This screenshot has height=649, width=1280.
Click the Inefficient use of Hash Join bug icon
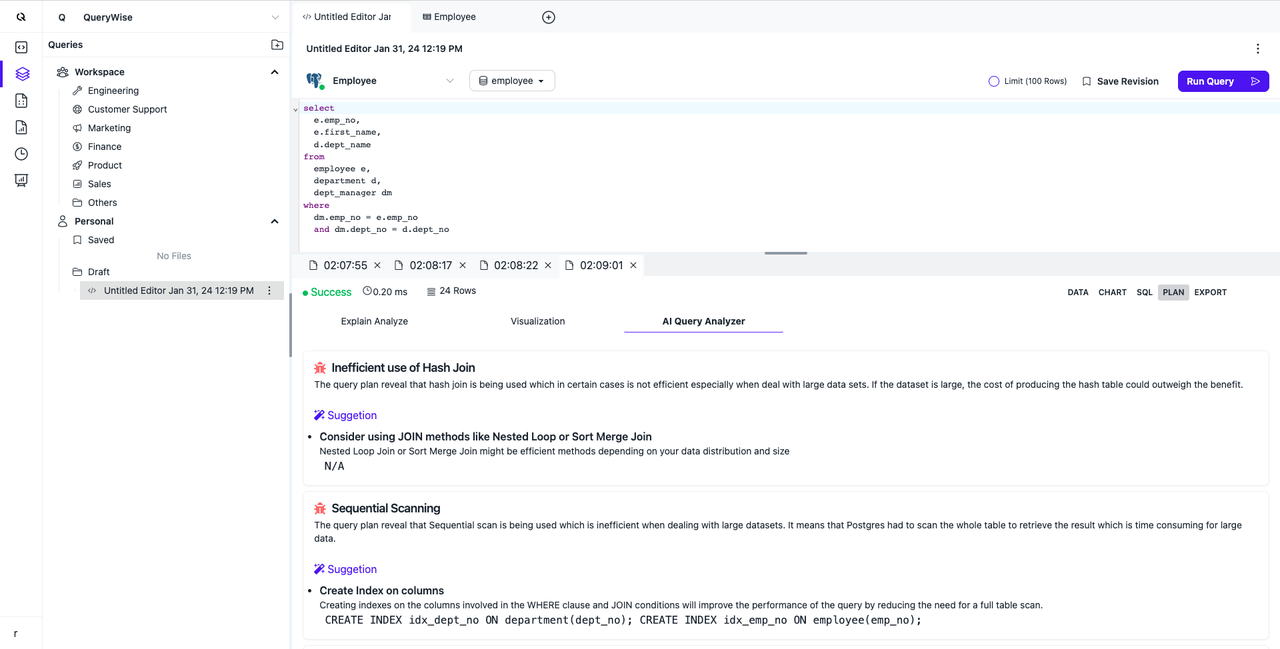coord(320,368)
